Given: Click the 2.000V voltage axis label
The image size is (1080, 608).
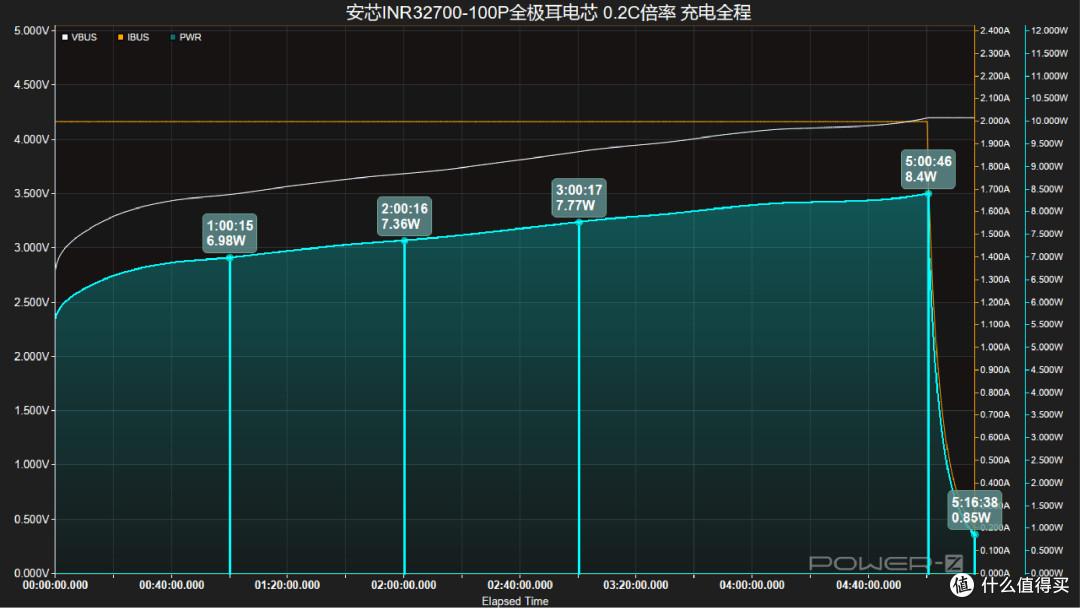Looking at the screenshot, I should point(32,356).
